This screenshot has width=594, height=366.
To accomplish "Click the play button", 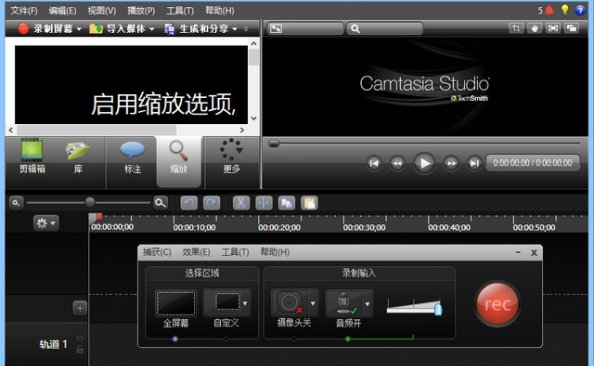I will coord(424,163).
